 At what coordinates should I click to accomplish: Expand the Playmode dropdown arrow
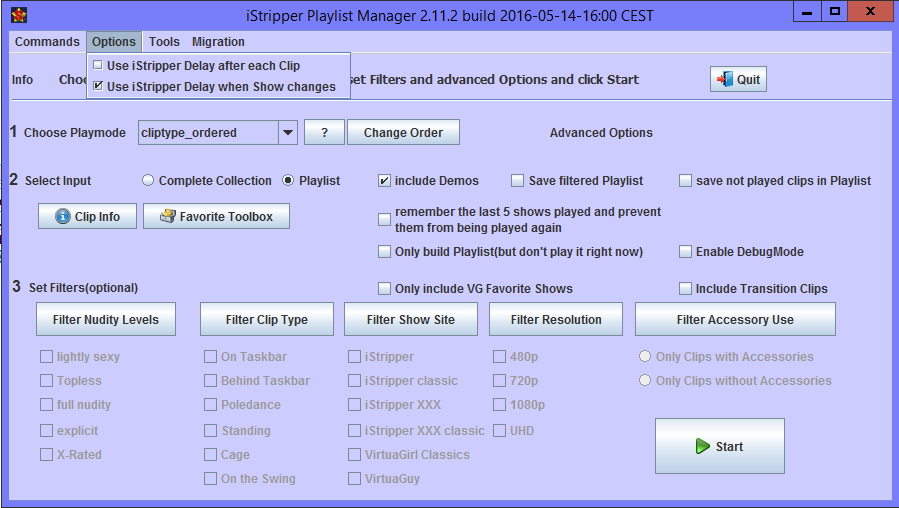(x=287, y=133)
